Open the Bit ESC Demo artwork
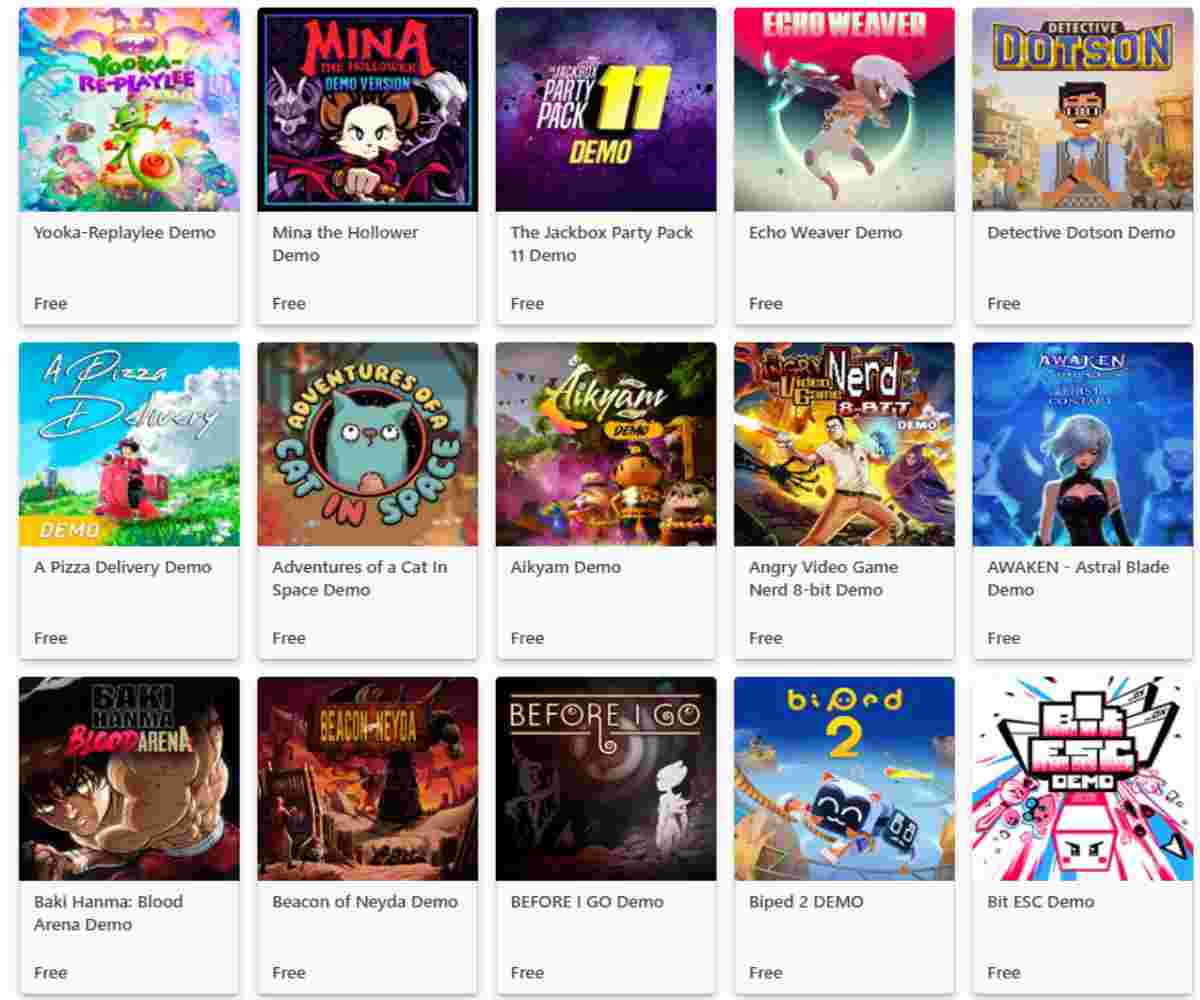 (x=1082, y=779)
